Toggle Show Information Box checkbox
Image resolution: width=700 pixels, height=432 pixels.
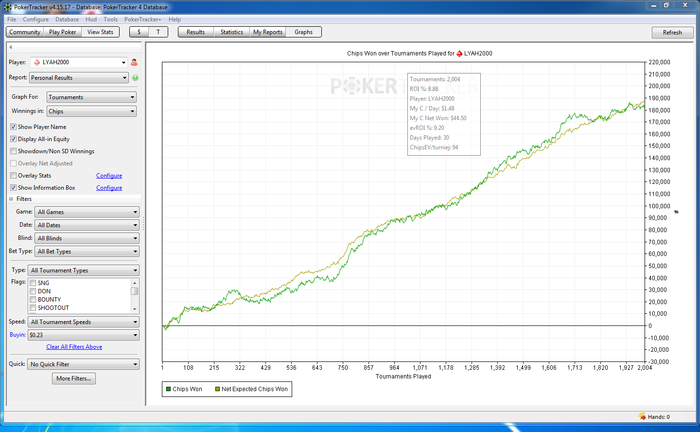click(x=13, y=187)
